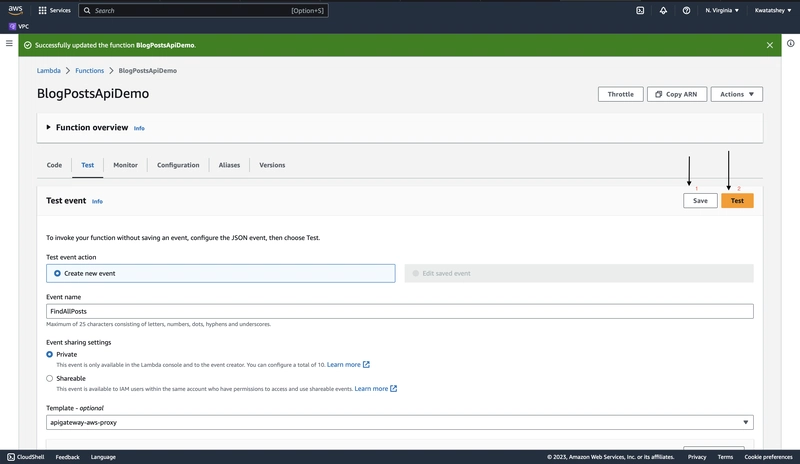Open the left navigation hamburger menu
Viewport: 800px width, 464px height.
tap(9, 43)
